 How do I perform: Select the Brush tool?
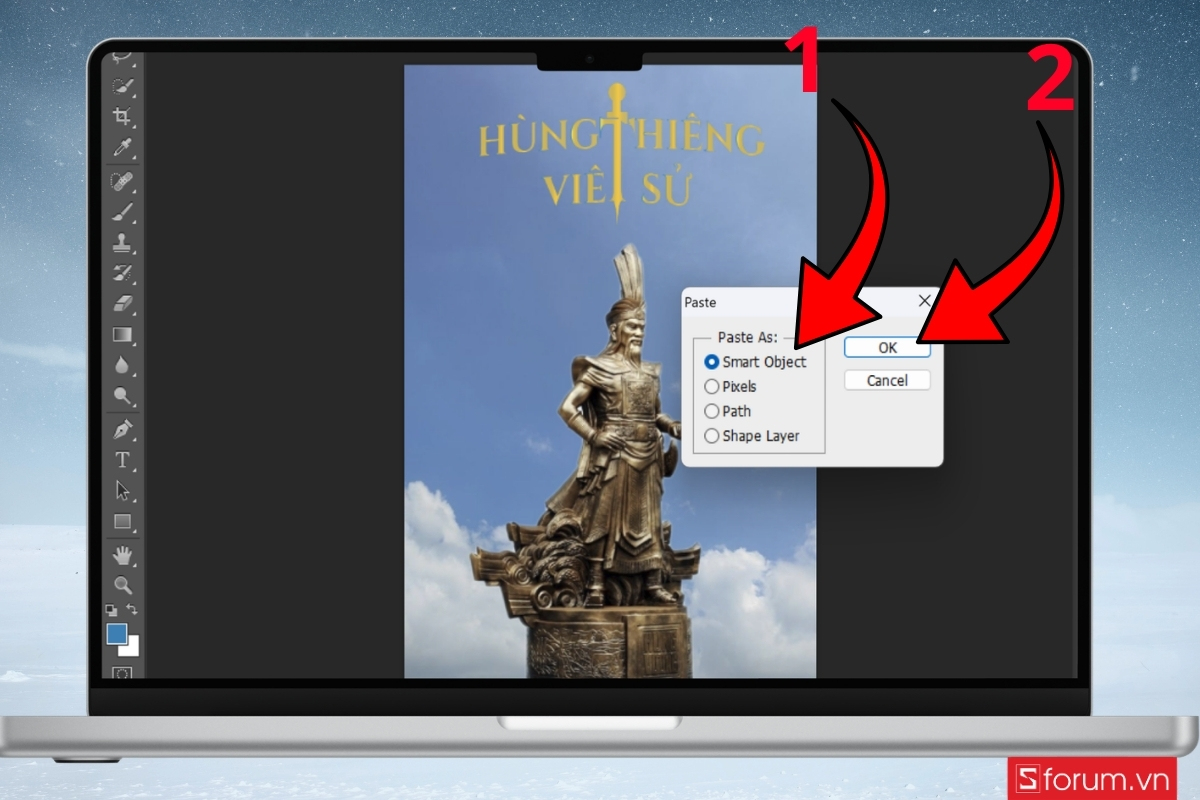tap(122, 212)
